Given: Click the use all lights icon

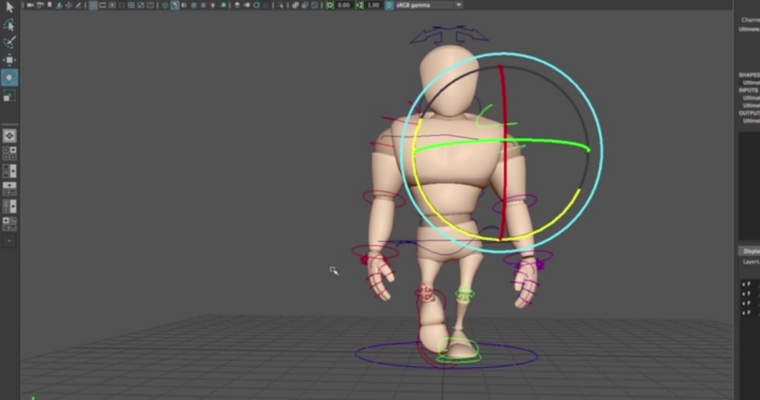Looking at the screenshot, I should [x=213, y=5].
